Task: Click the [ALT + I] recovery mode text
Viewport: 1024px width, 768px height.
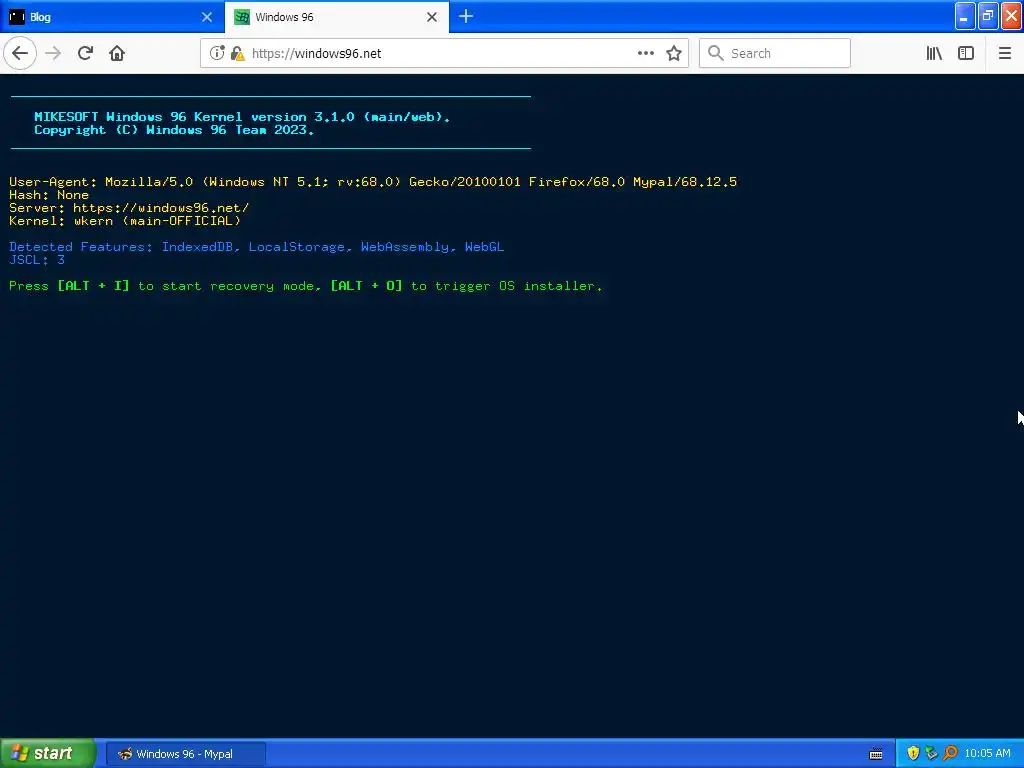Action: pos(93,285)
